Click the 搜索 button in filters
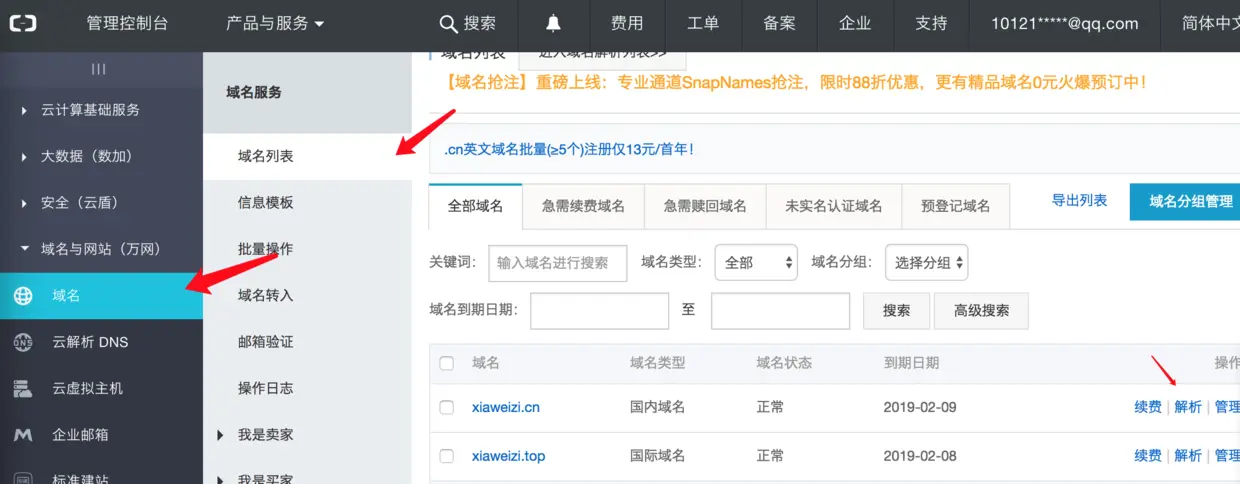Screen dimensions: 1240x484 [897, 311]
